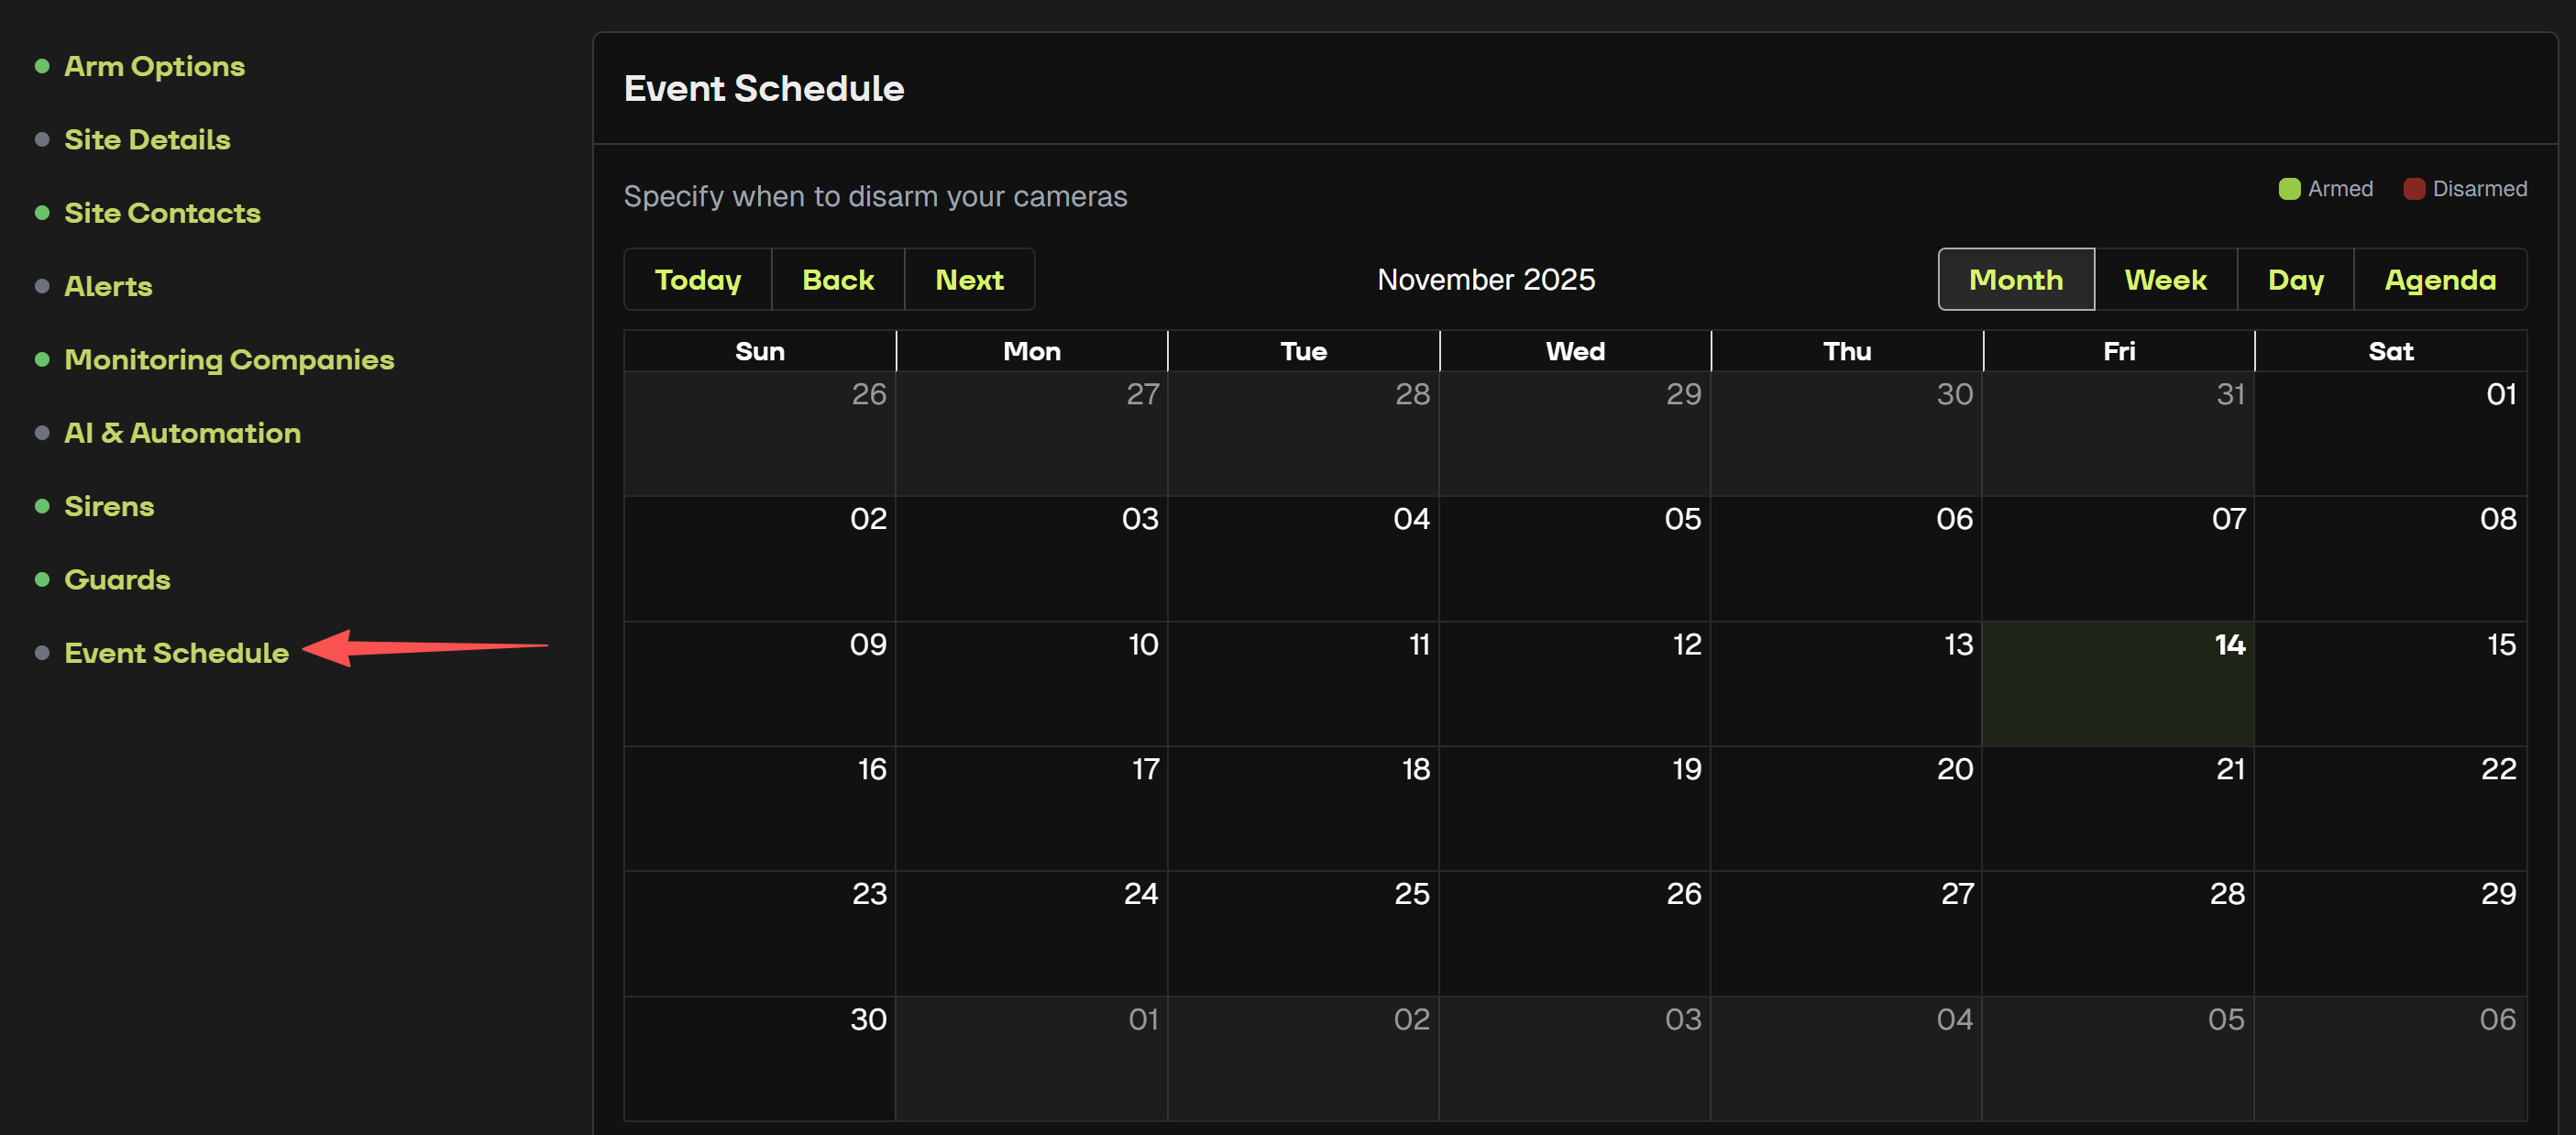Click the green Armed legend swatch
Image resolution: width=2576 pixels, height=1135 pixels.
point(2289,189)
